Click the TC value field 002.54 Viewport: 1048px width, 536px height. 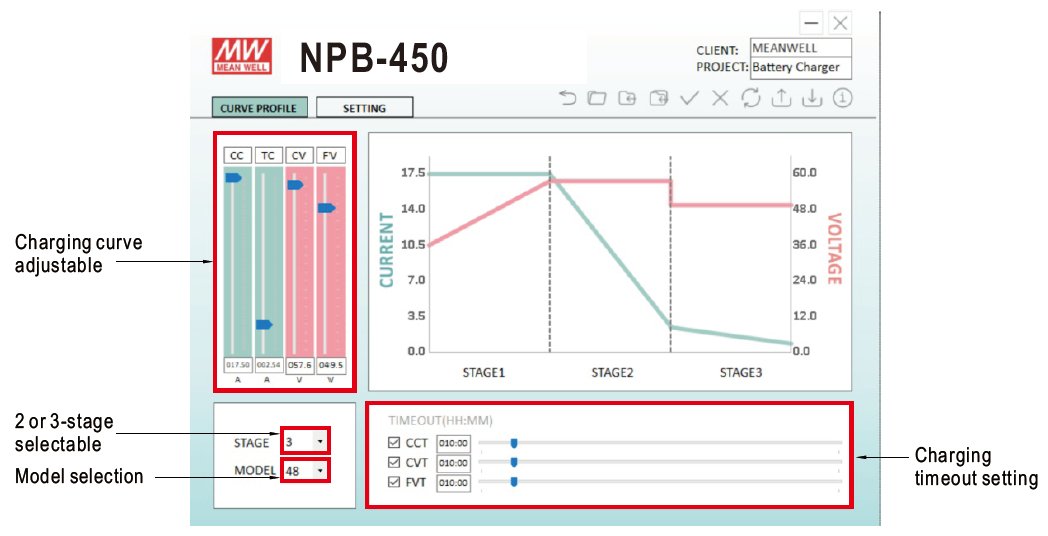[x=268, y=366]
